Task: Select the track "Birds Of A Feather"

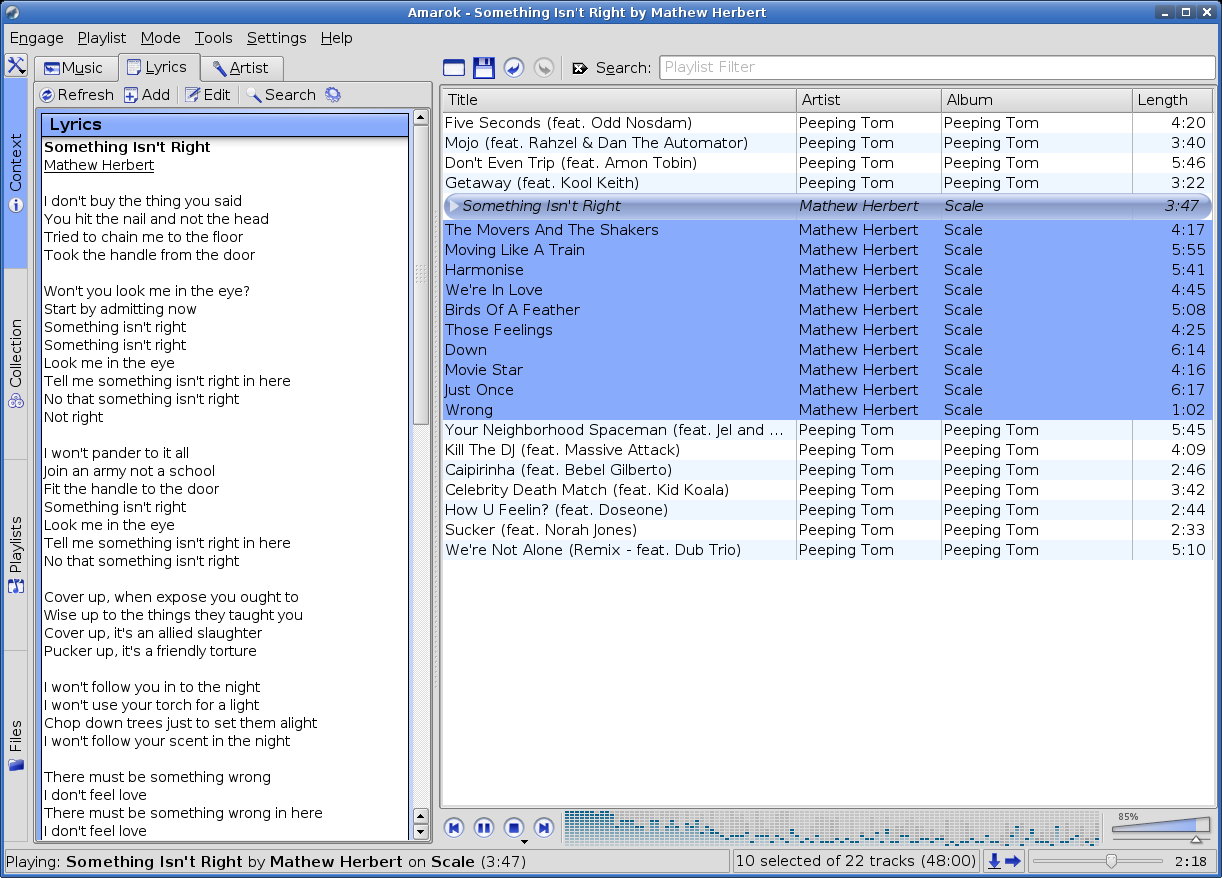Action: 827,310
